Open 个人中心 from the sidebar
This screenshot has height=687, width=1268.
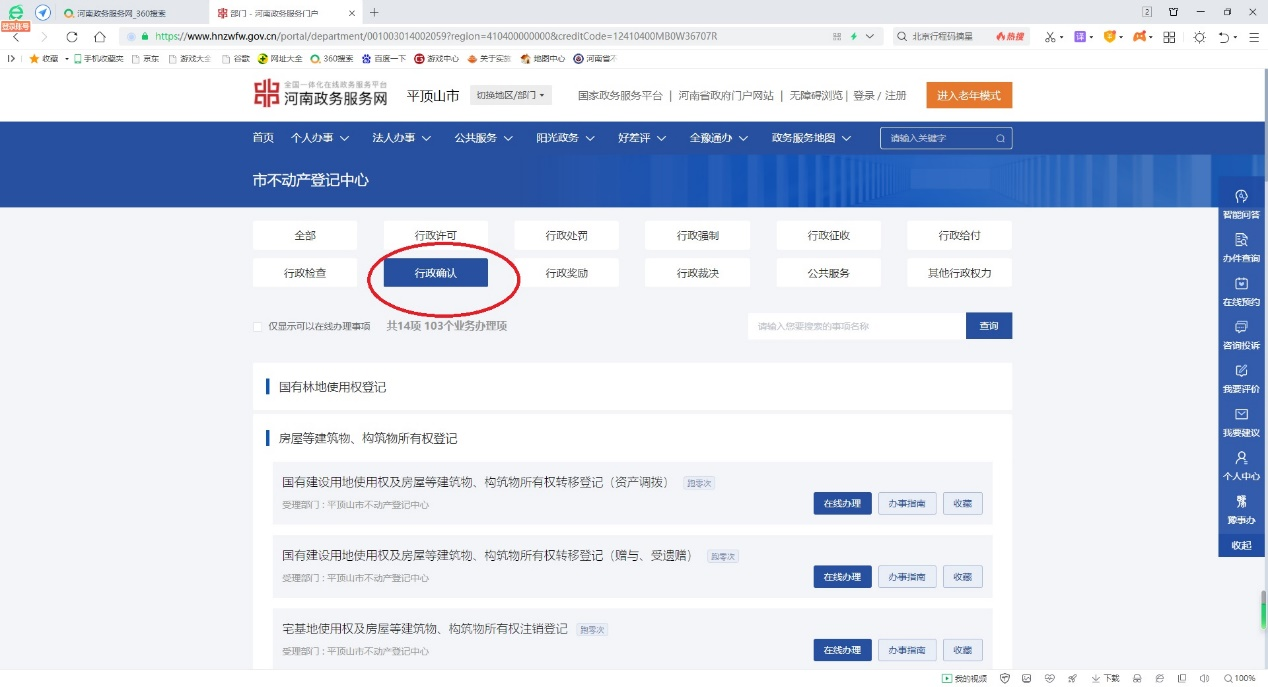tap(1241, 459)
